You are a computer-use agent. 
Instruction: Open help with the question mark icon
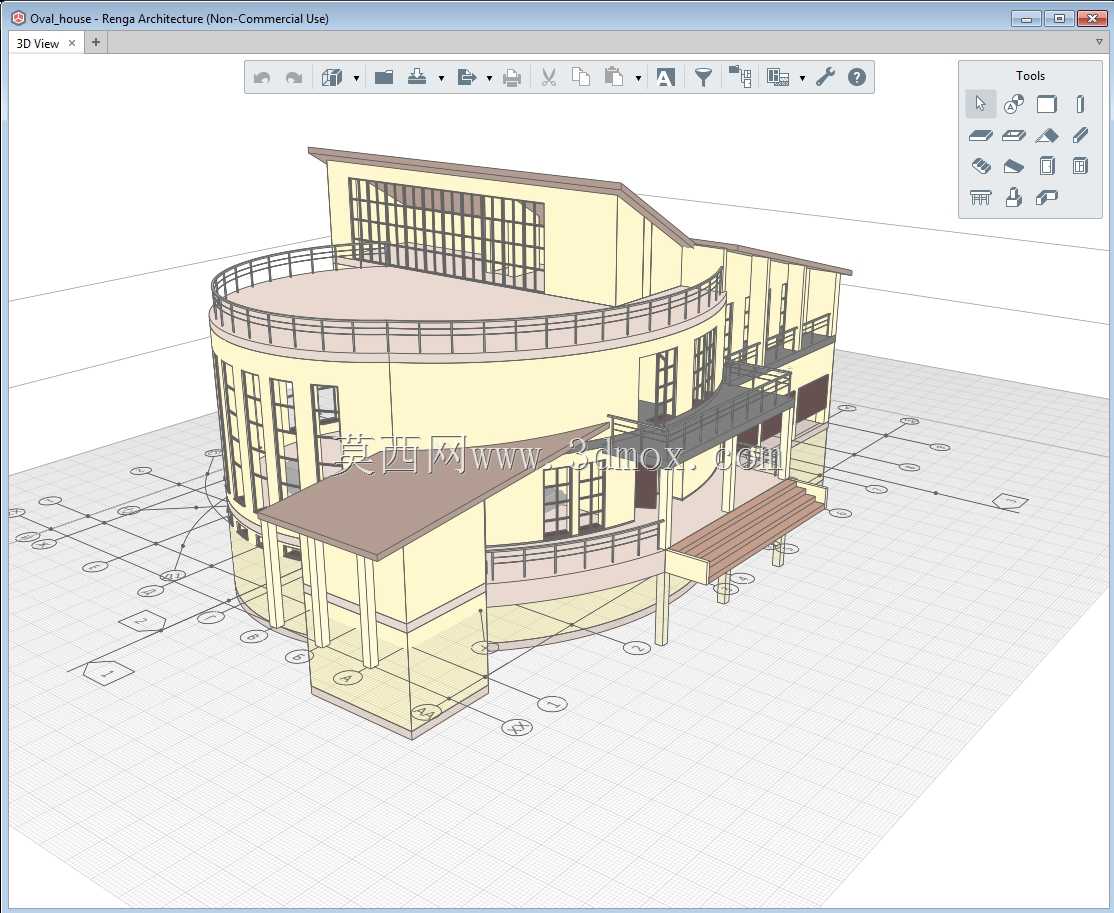click(x=857, y=77)
